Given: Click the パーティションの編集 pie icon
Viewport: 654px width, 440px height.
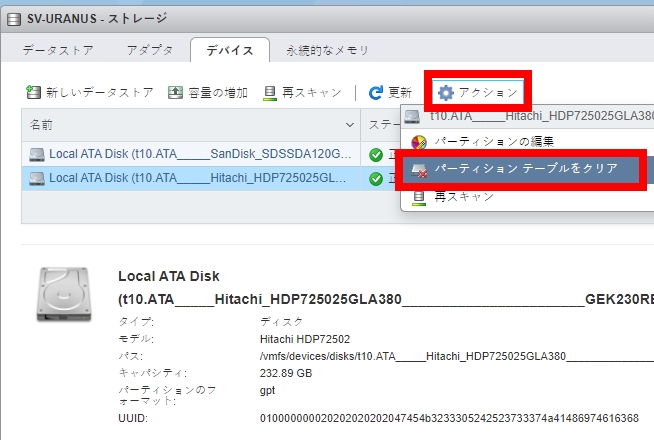Looking at the screenshot, I should (x=419, y=142).
